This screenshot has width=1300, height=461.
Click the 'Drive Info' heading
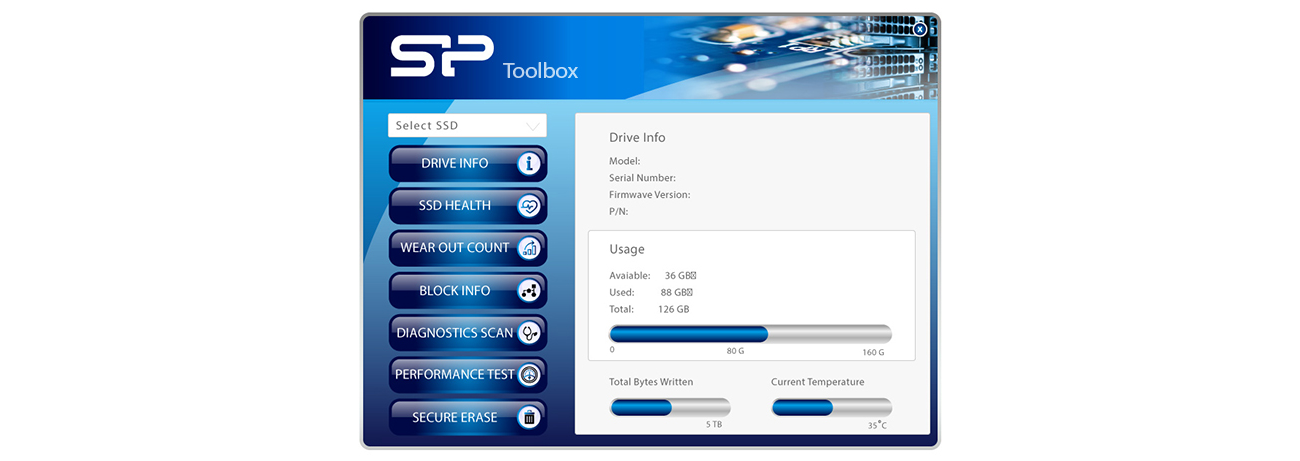(x=637, y=137)
